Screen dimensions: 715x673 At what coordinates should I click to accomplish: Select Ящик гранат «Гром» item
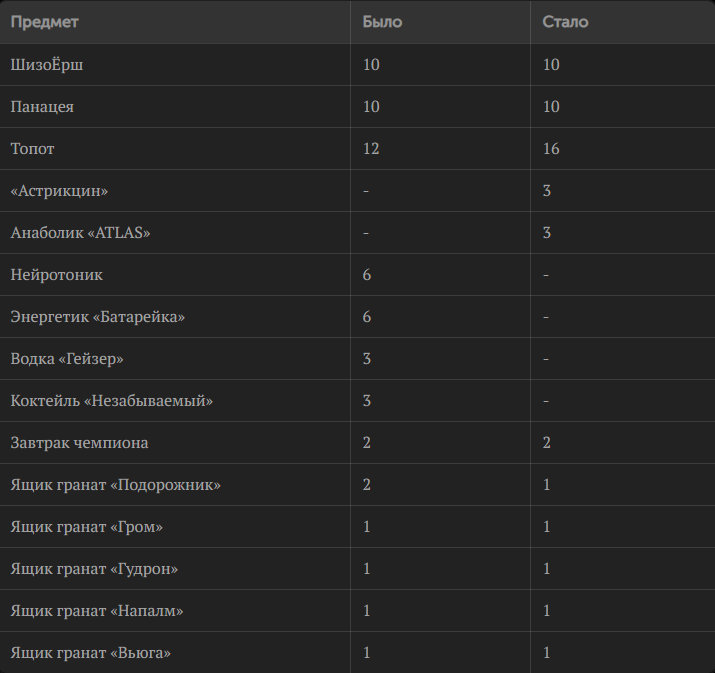tap(87, 527)
